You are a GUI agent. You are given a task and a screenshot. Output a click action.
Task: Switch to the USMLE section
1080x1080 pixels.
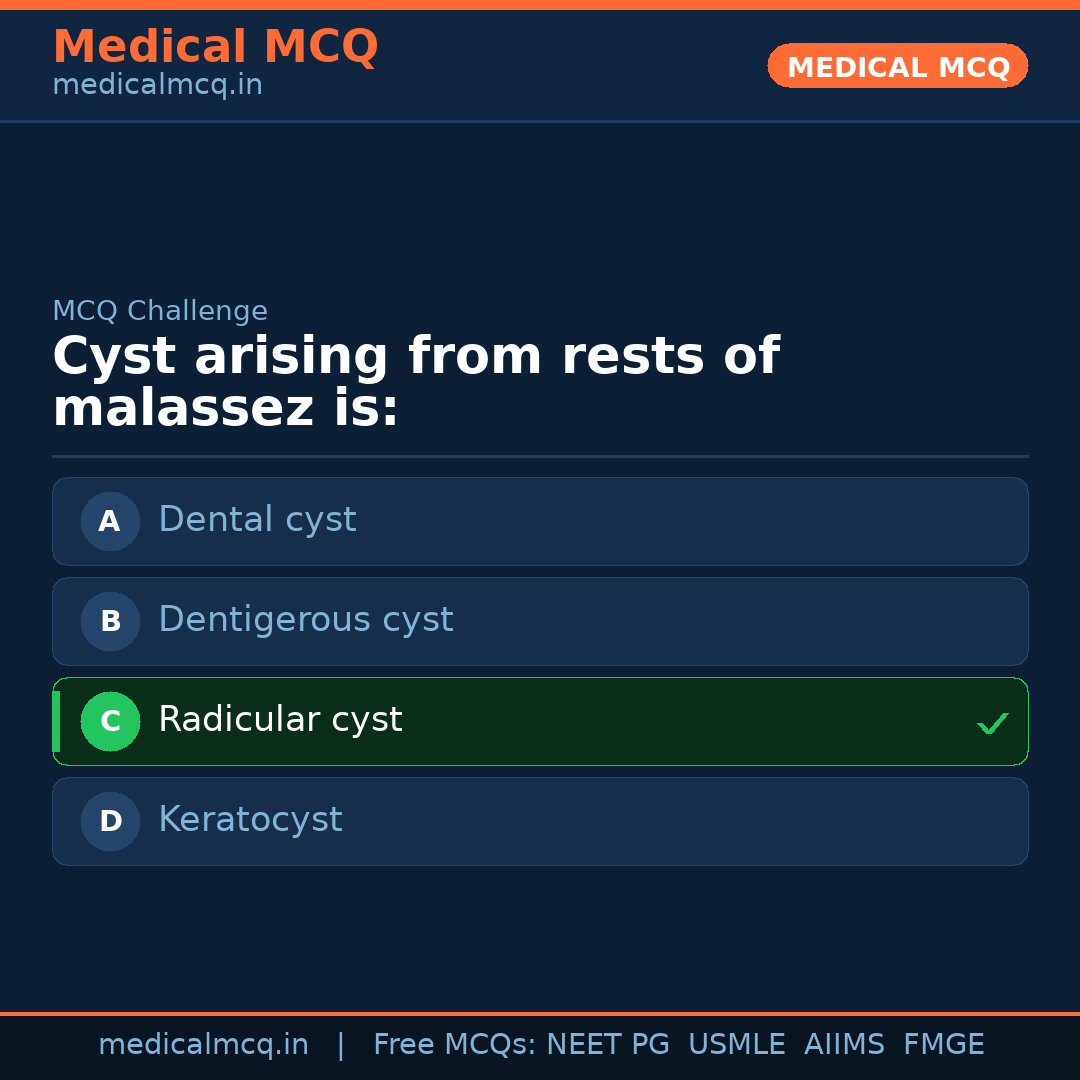(x=737, y=1043)
